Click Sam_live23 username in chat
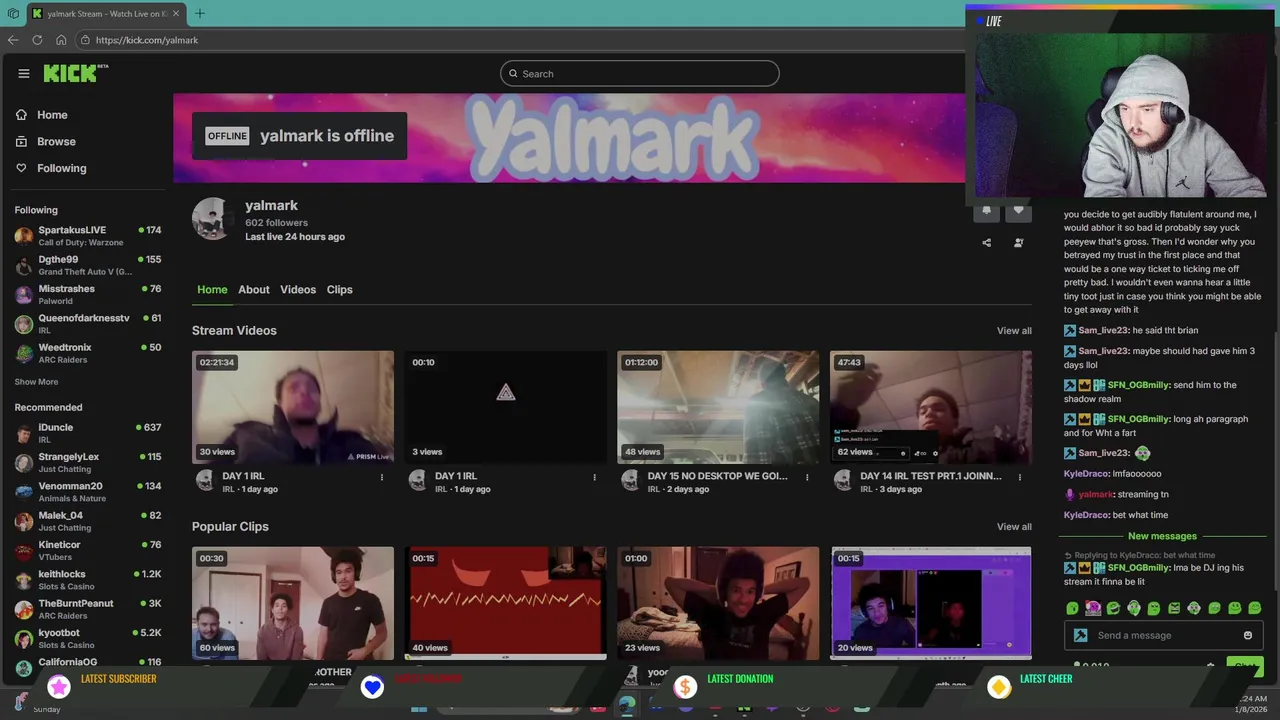The image size is (1280, 720). [1103, 330]
